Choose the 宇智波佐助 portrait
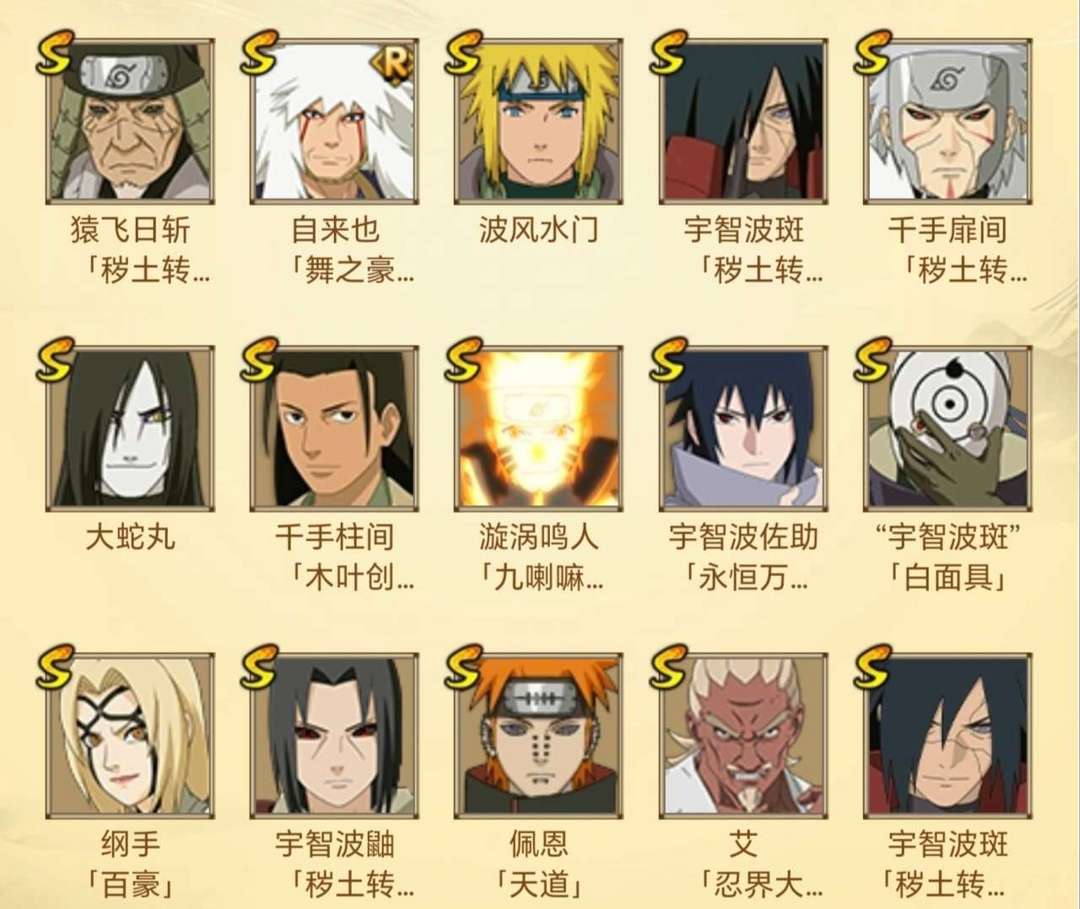 pos(743,428)
